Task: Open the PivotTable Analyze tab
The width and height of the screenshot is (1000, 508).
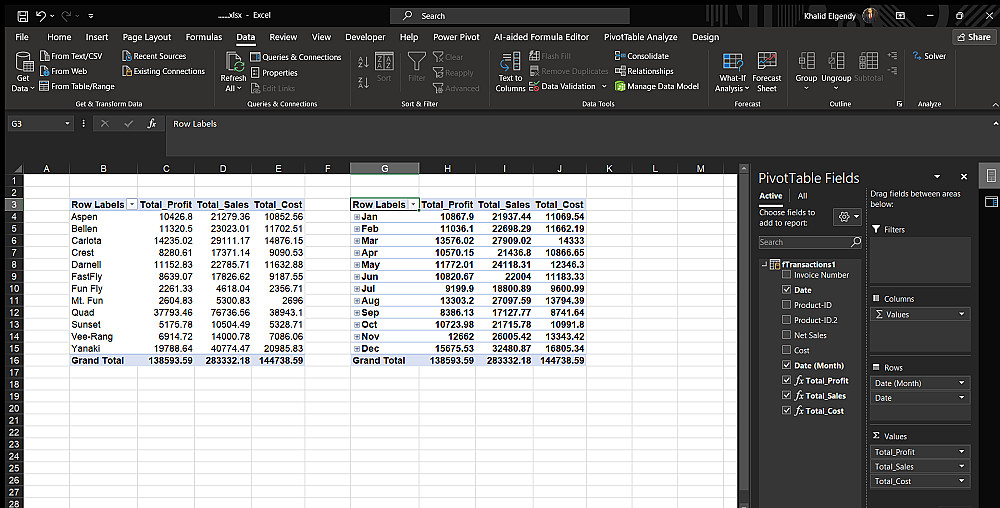Action: pos(640,37)
